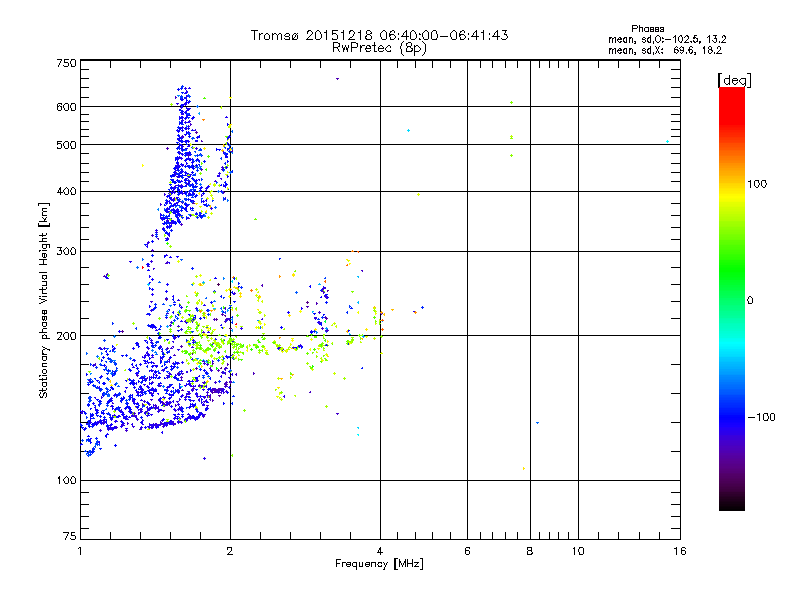The height and width of the screenshot is (600, 800).
Task: Click the colorbar '-100' tick label
Action: 762,417
